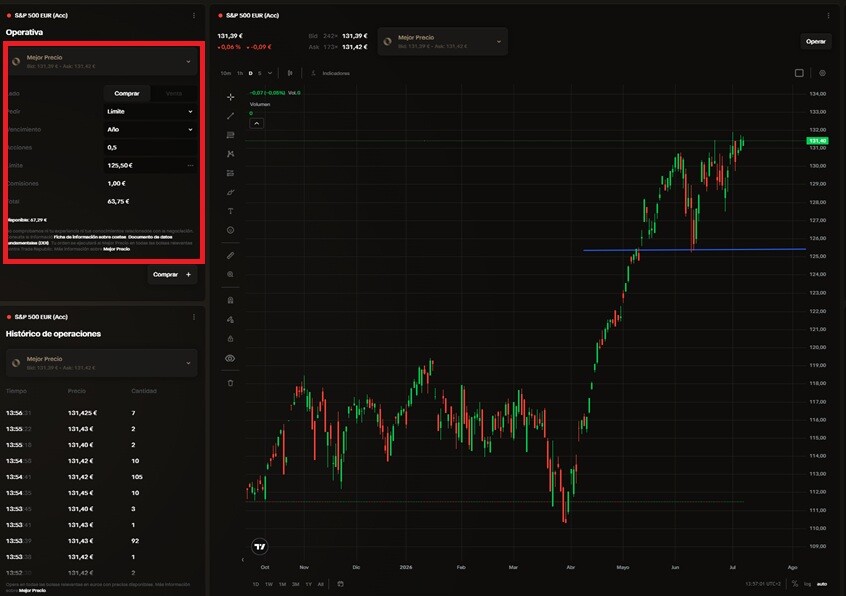Set chart range to 1M
The width and height of the screenshot is (846, 596).
tap(282, 584)
